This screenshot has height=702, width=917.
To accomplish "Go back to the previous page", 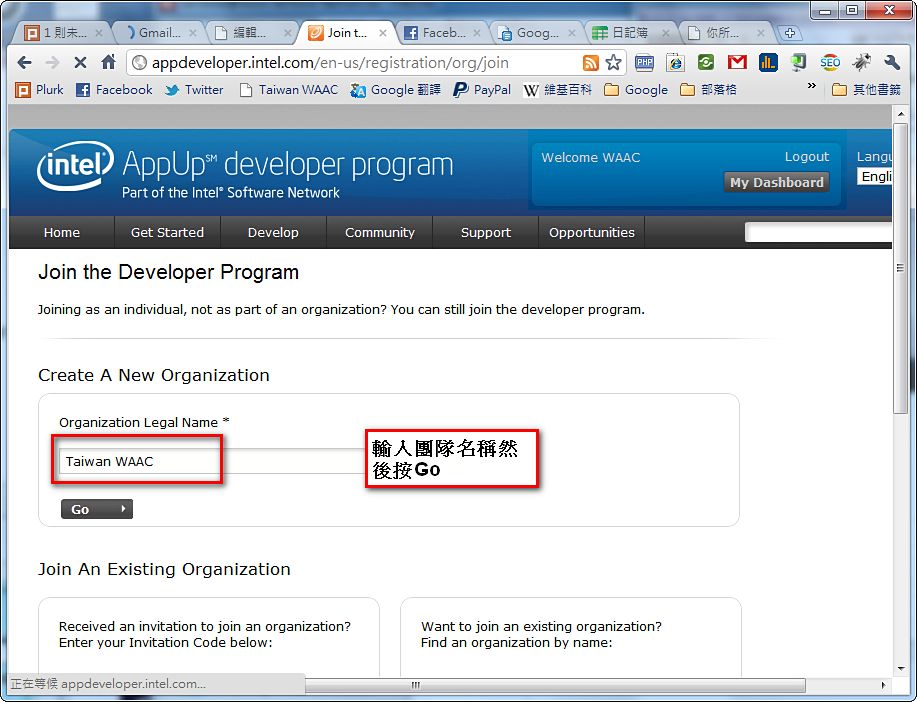I will point(25,62).
